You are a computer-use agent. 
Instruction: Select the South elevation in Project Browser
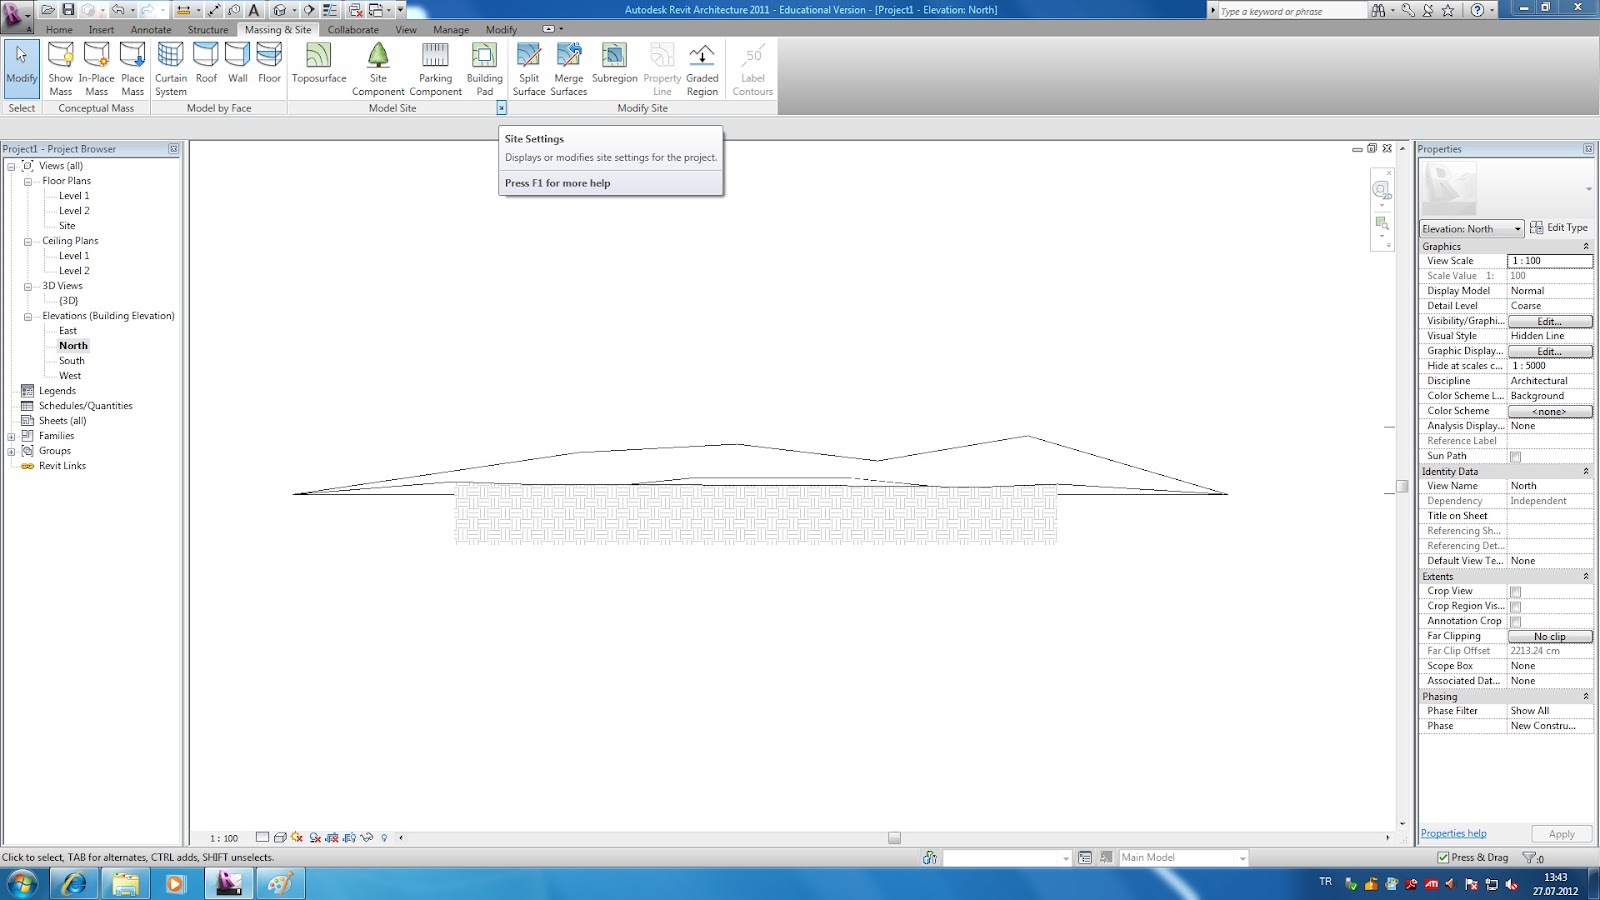pos(72,361)
